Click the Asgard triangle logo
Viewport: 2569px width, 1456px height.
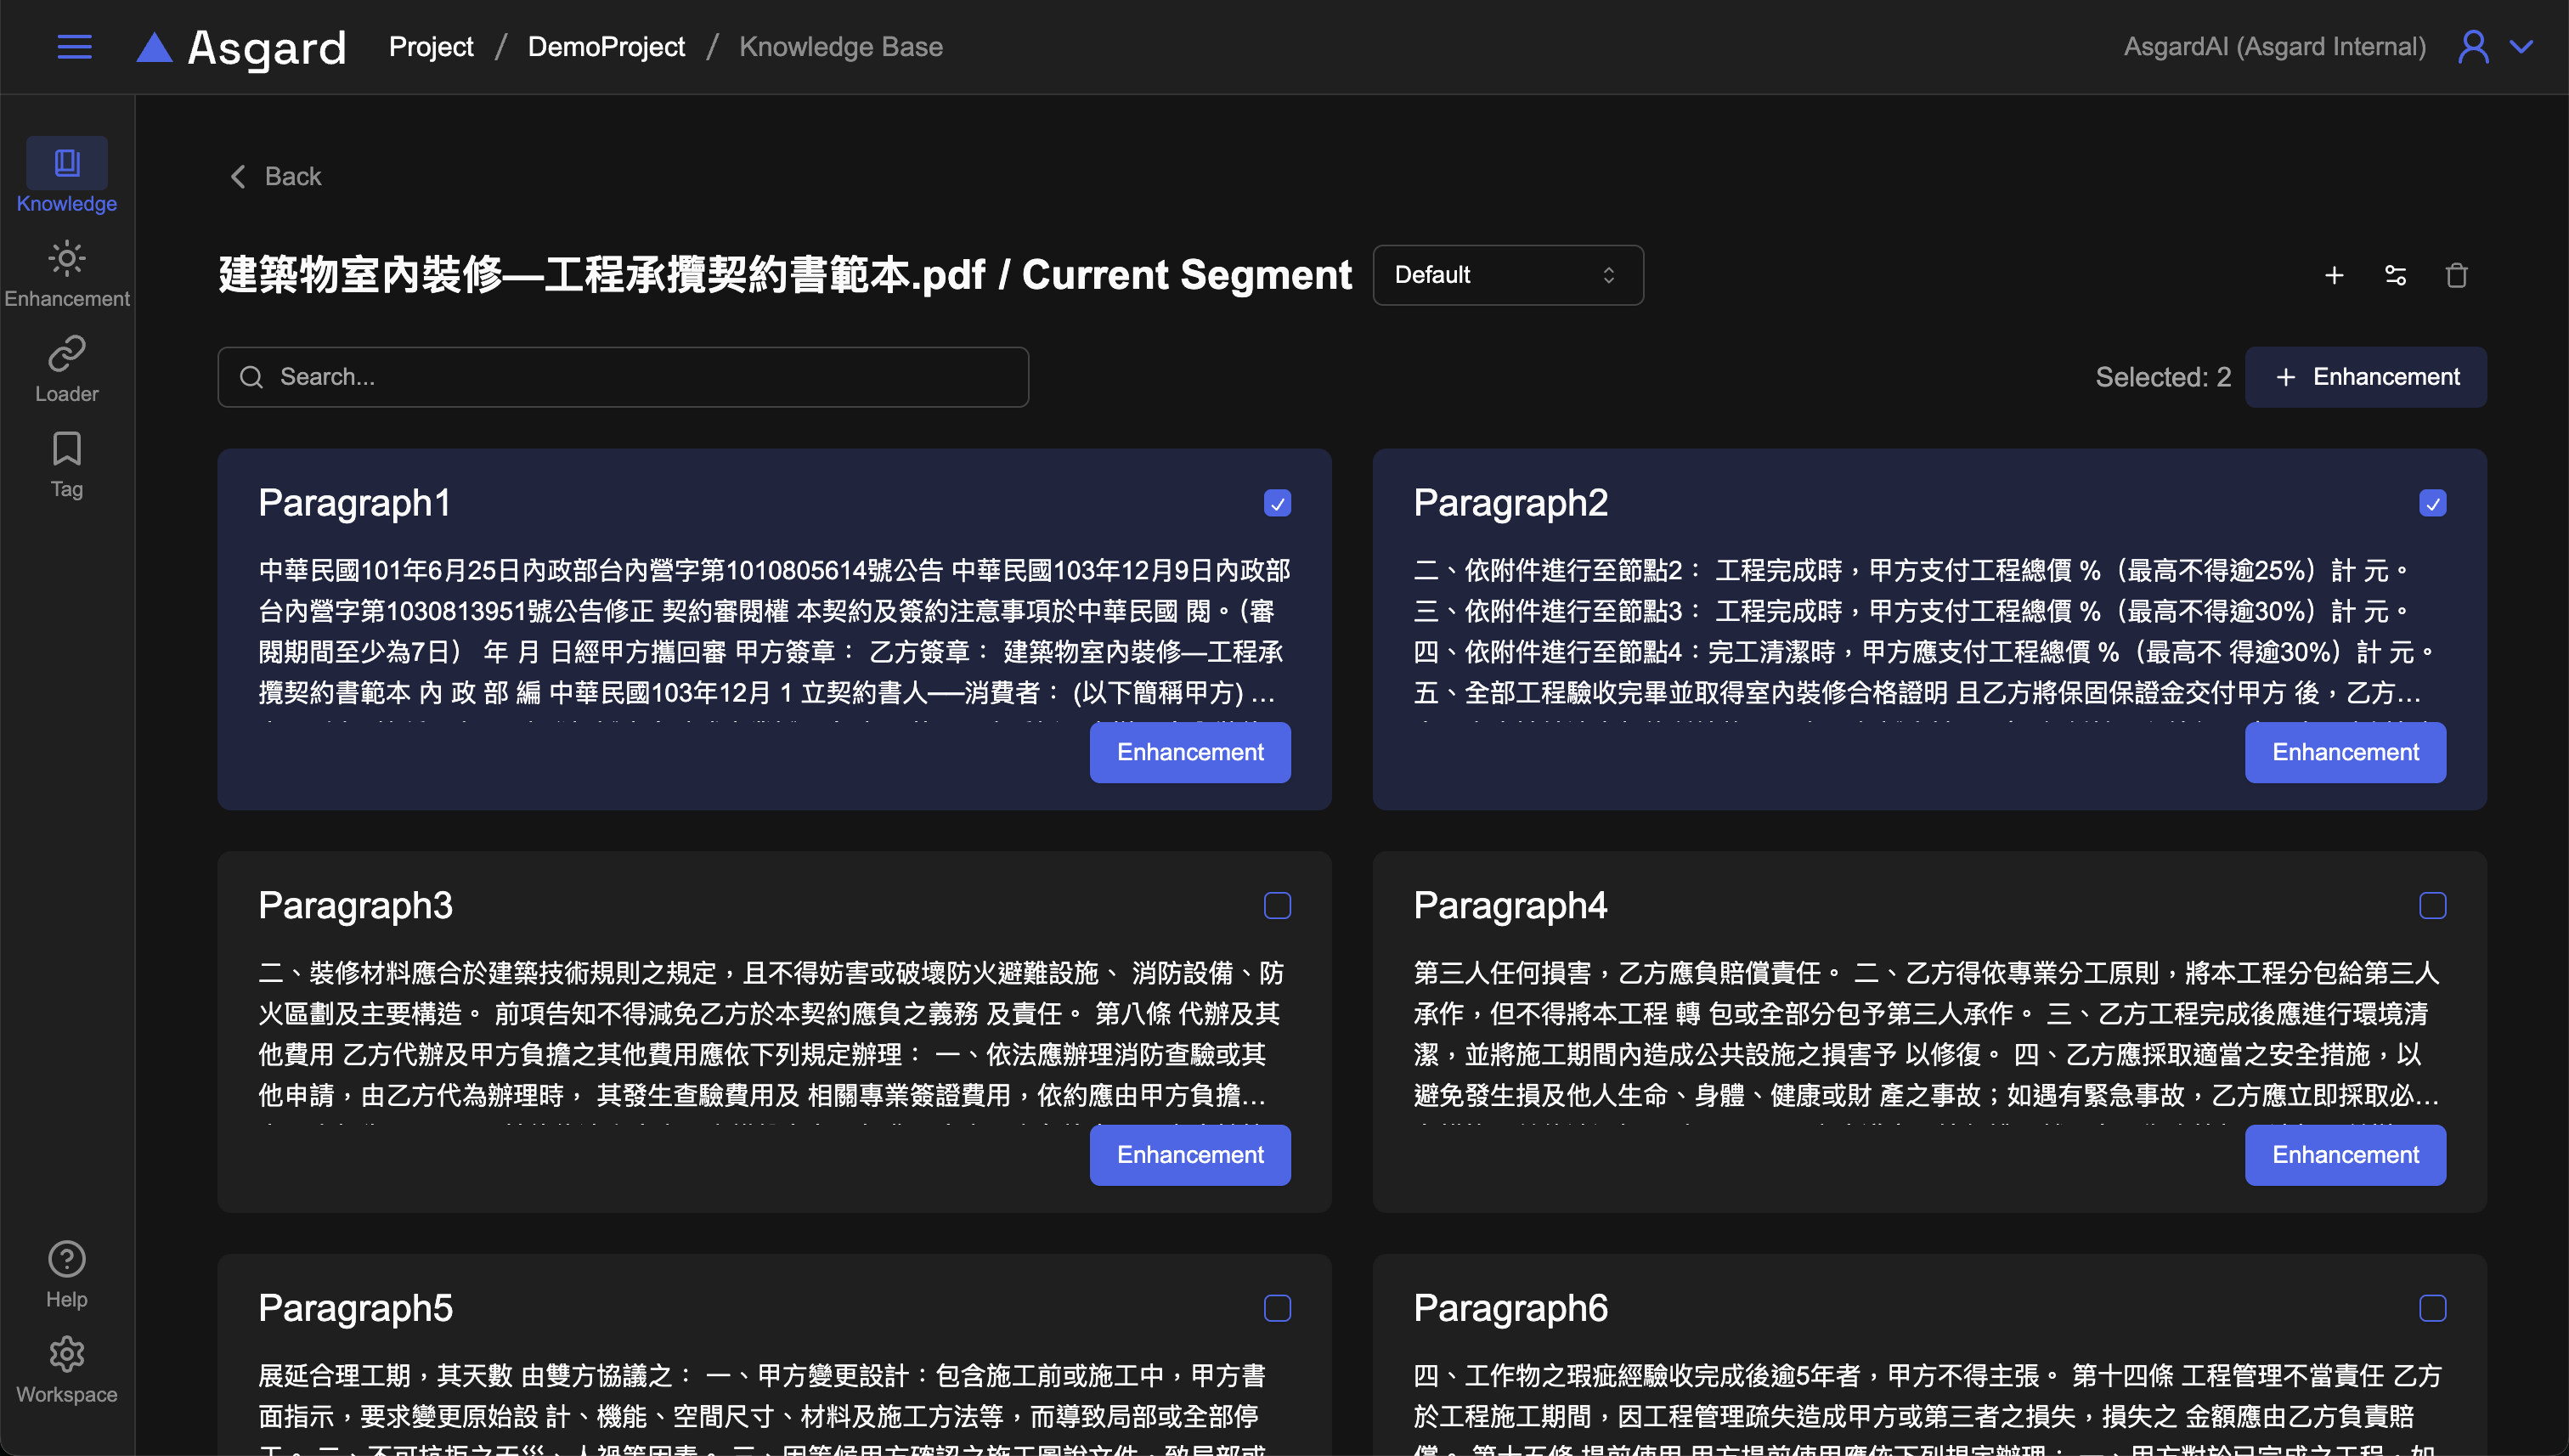[x=154, y=47]
